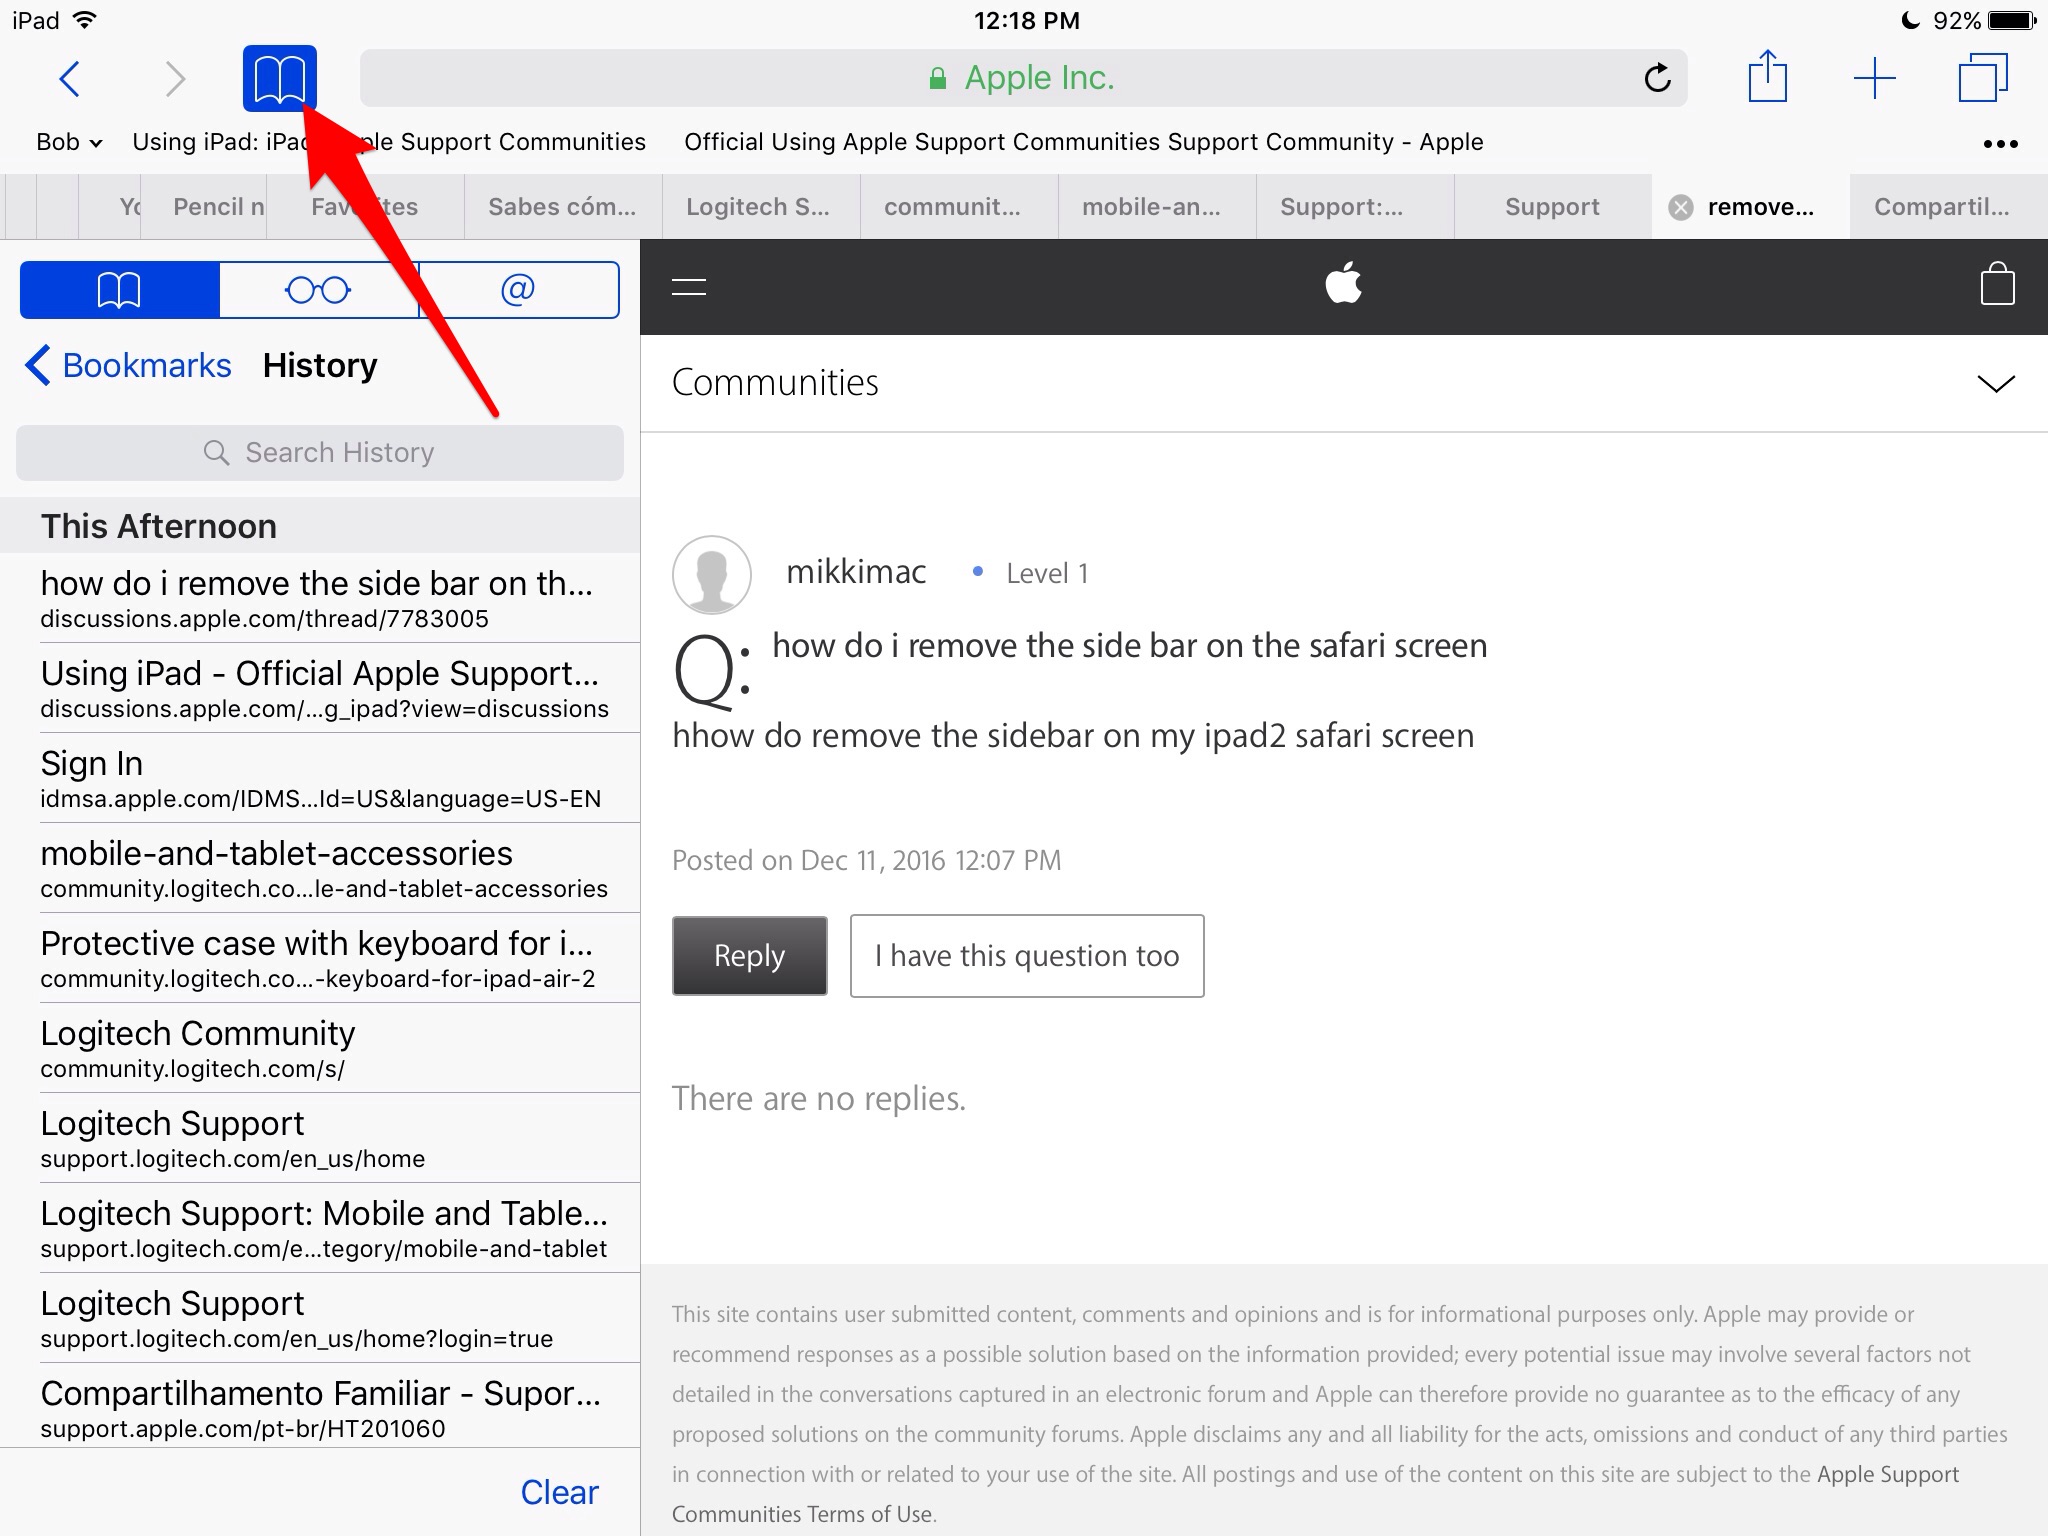Screen dimensions: 2048x1536
Task: Open the shopping bag icon
Action: [x=1997, y=285]
